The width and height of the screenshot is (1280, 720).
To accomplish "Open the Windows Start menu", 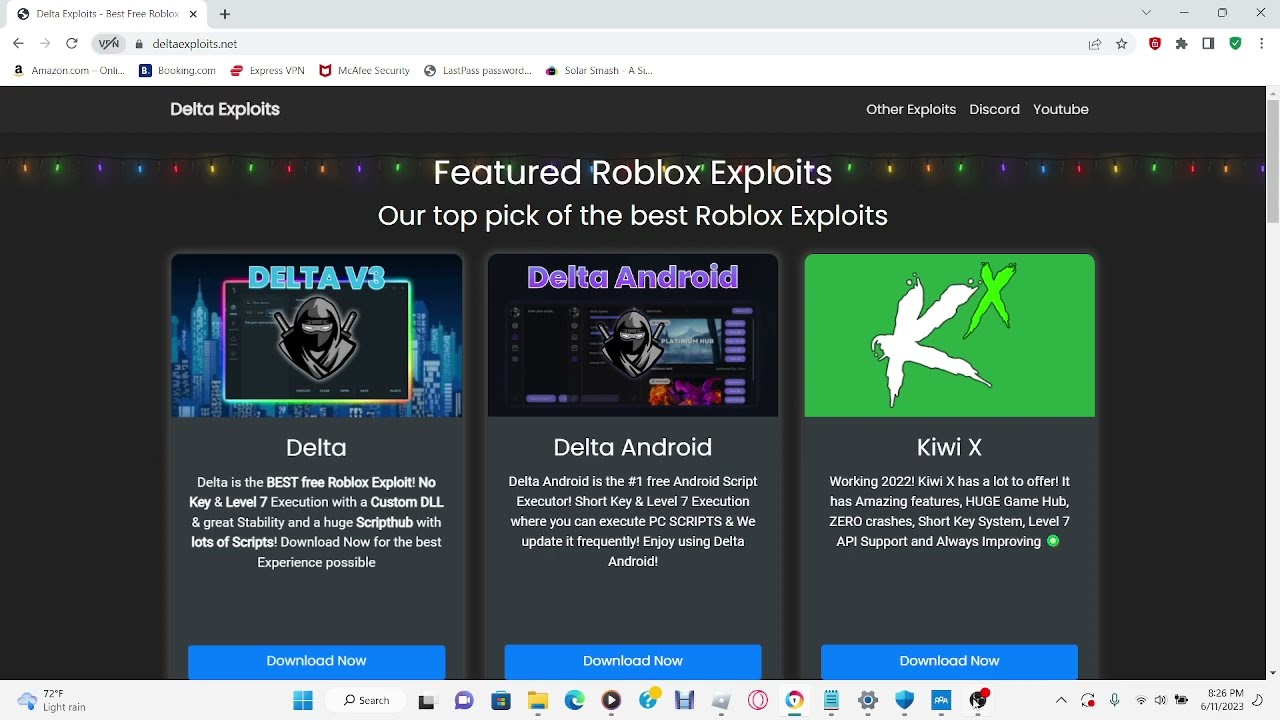I will pyautogui.click(x=303, y=700).
